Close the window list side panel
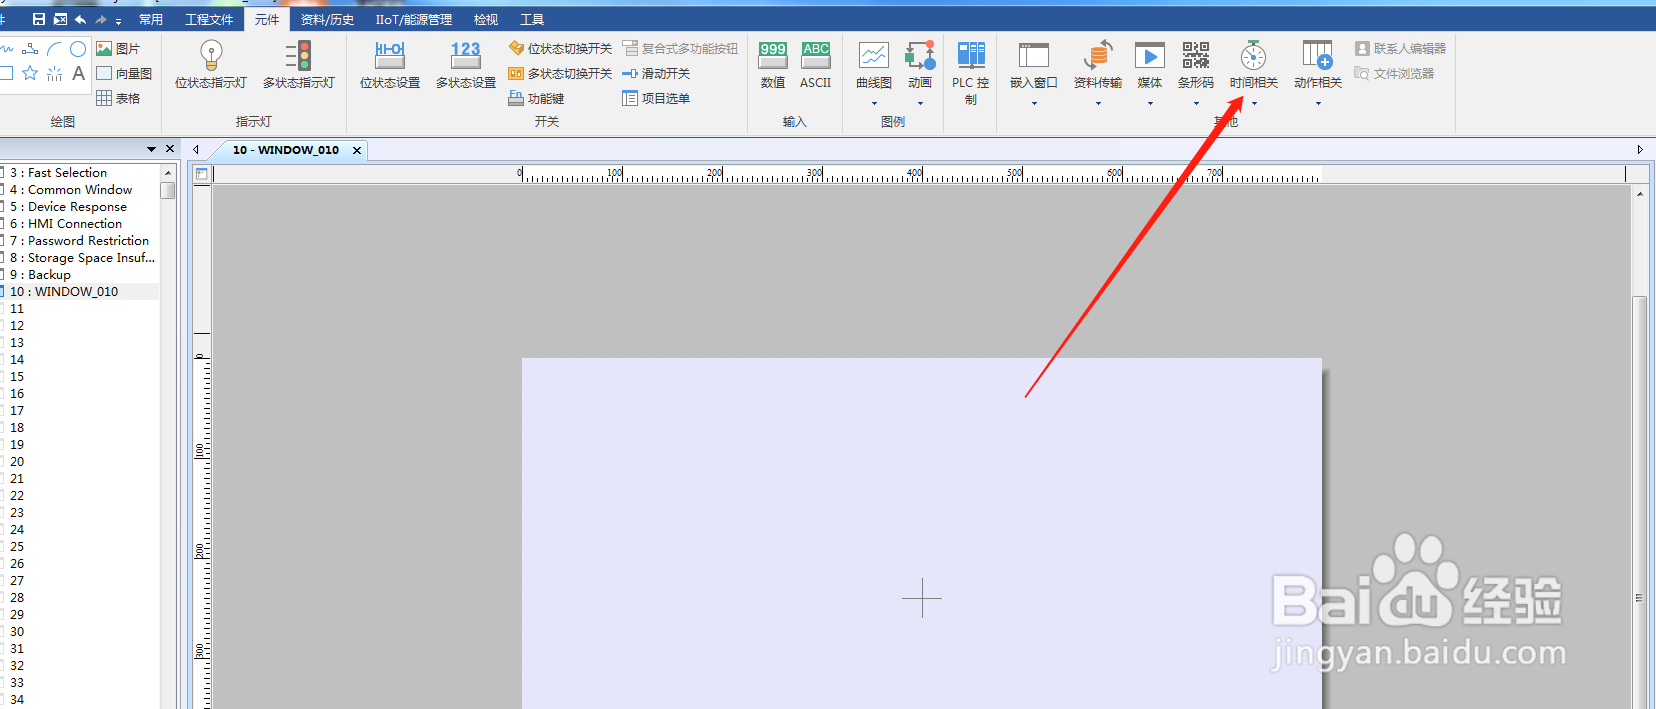Screen dimensions: 1656x709 coord(170,149)
